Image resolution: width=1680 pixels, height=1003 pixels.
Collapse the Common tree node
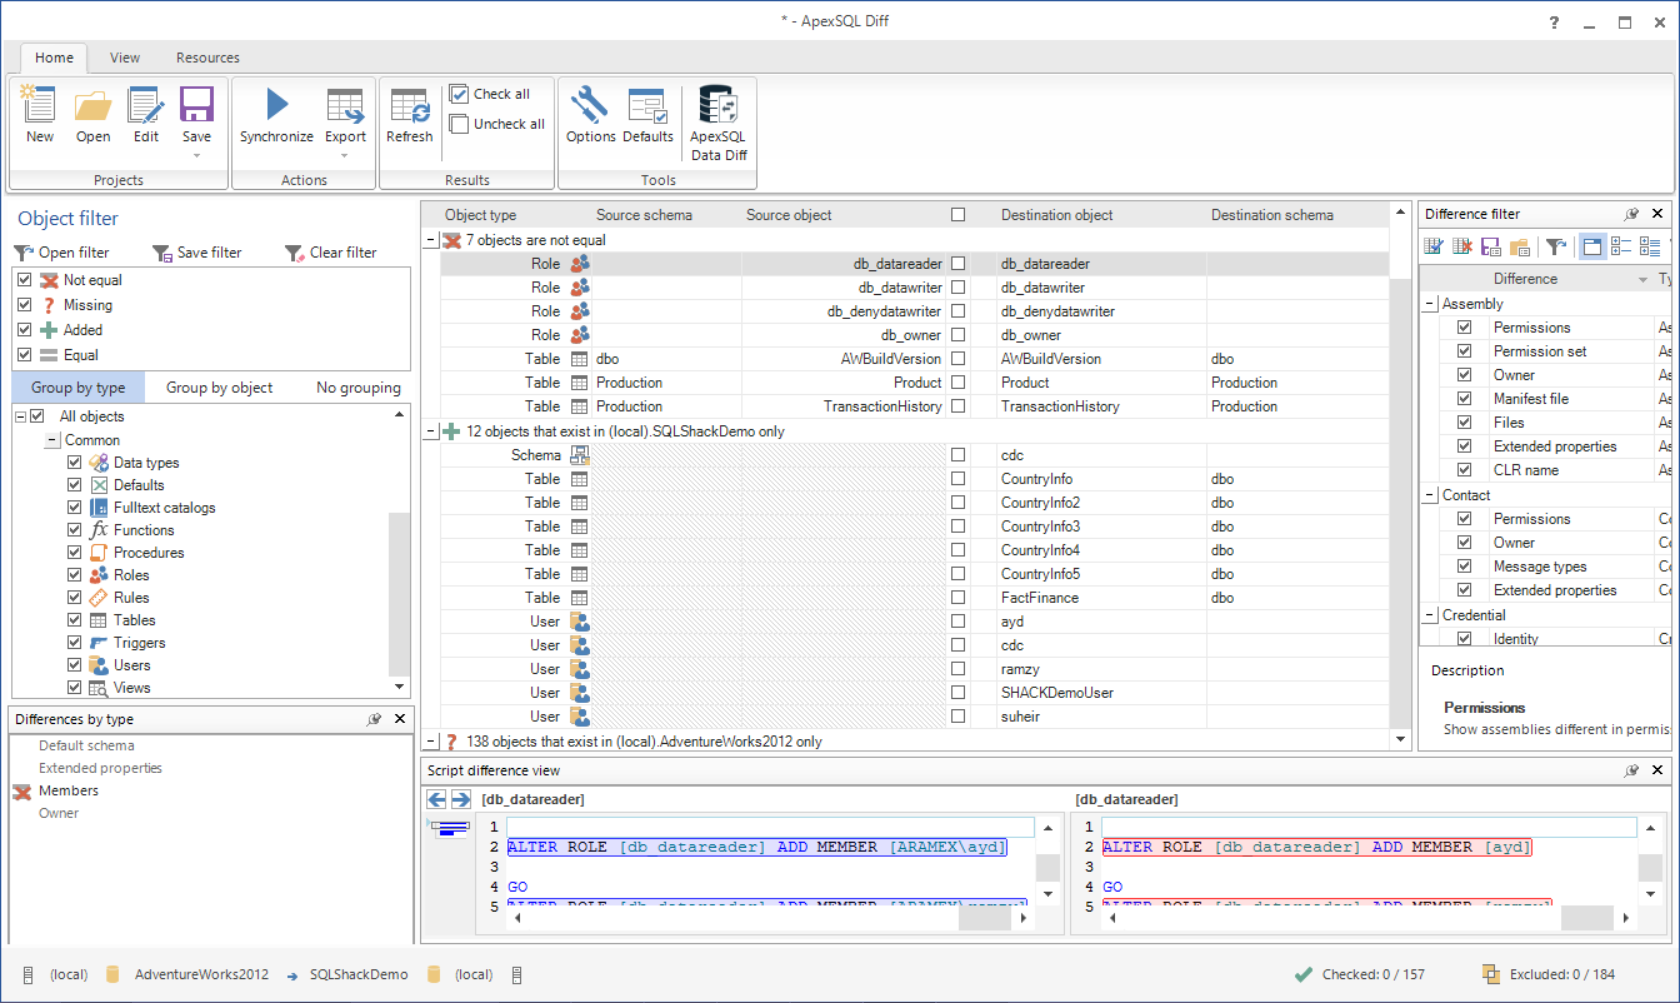(x=52, y=440)
